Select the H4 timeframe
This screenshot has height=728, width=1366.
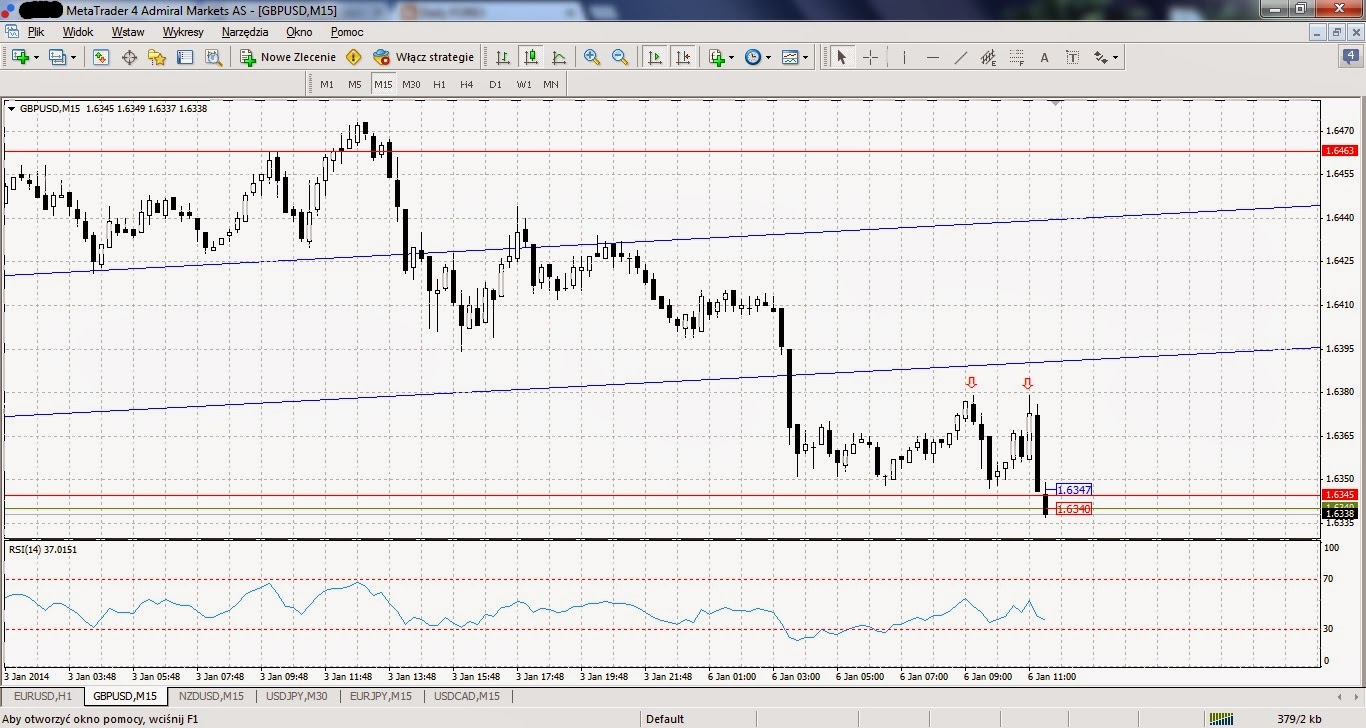point(467,84)
